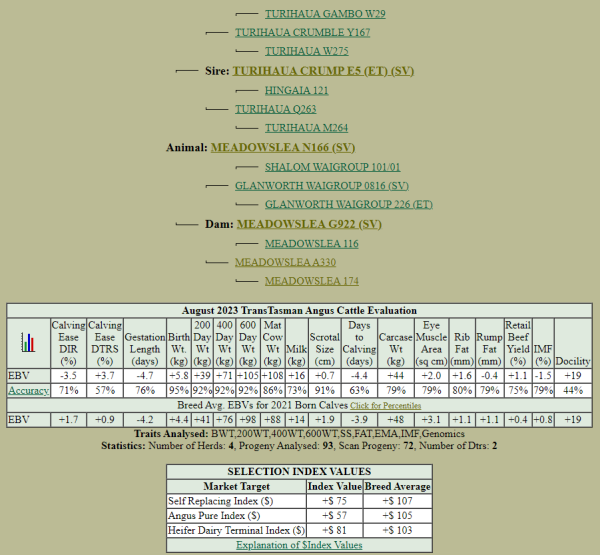Select the Heifer Dairy Terminal Index ($) label
The height and width of the screenshot is (555, 600).
click(x=236, y=530)
